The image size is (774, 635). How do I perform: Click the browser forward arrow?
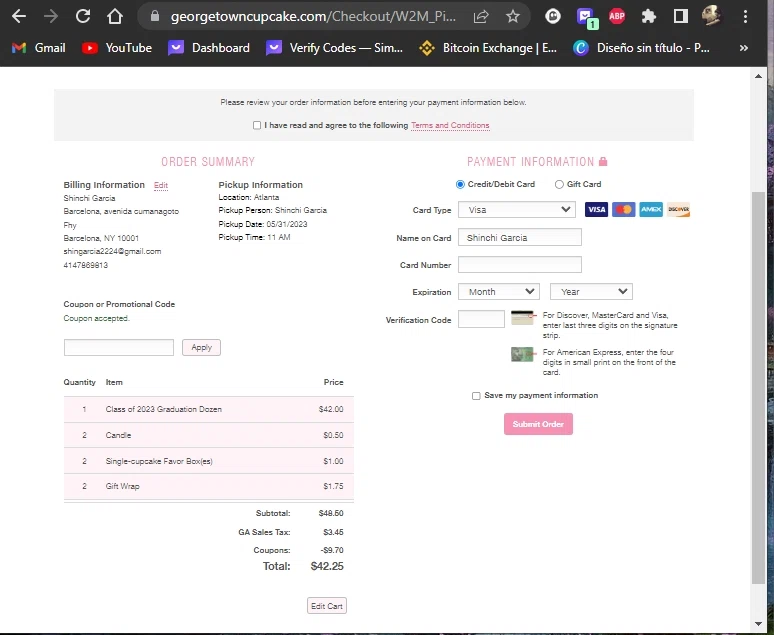pyautogui.click(x=51, y=16)
